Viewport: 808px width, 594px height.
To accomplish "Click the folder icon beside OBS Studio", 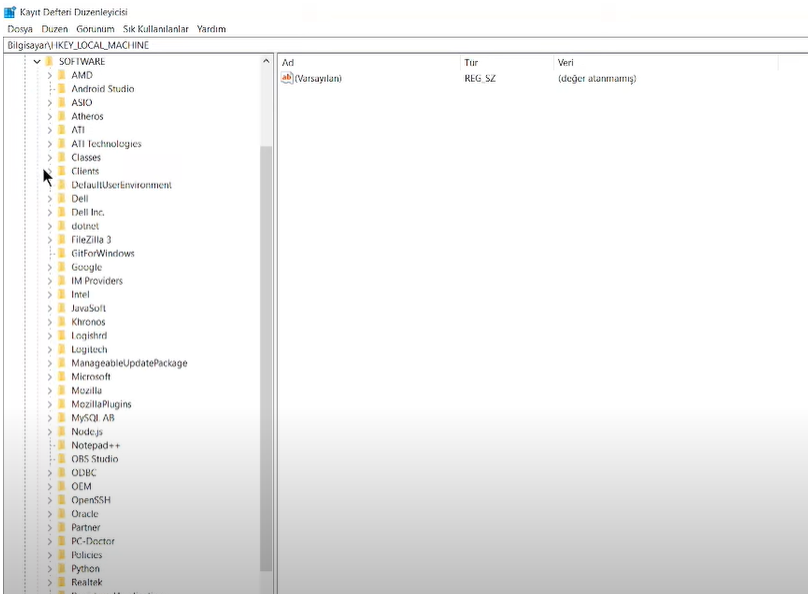I will 61,459.
